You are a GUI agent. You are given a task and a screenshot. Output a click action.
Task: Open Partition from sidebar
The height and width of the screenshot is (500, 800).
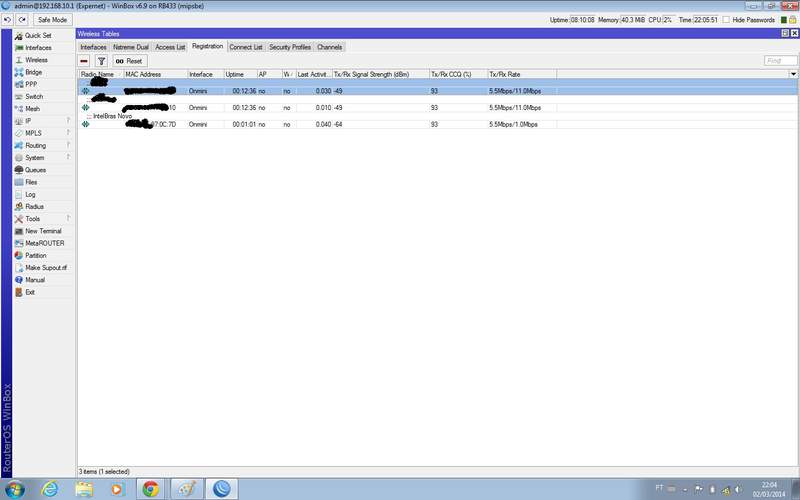click(x=35, y=256)
